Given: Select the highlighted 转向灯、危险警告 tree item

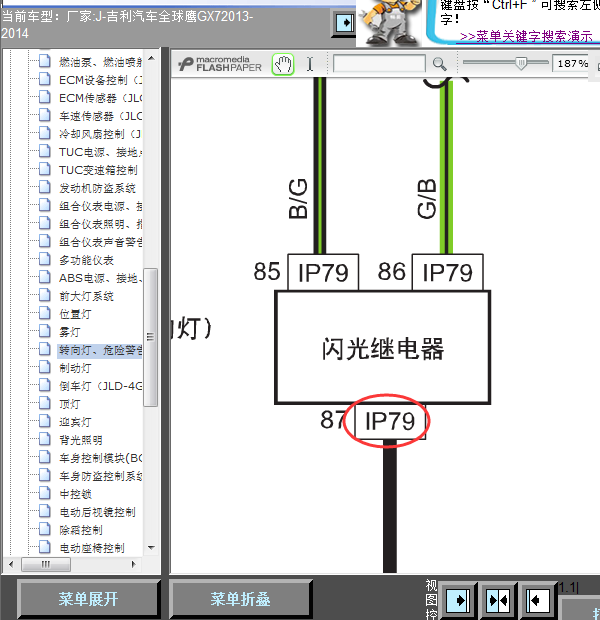Looking at the screenshot, I should pos(100,350).
